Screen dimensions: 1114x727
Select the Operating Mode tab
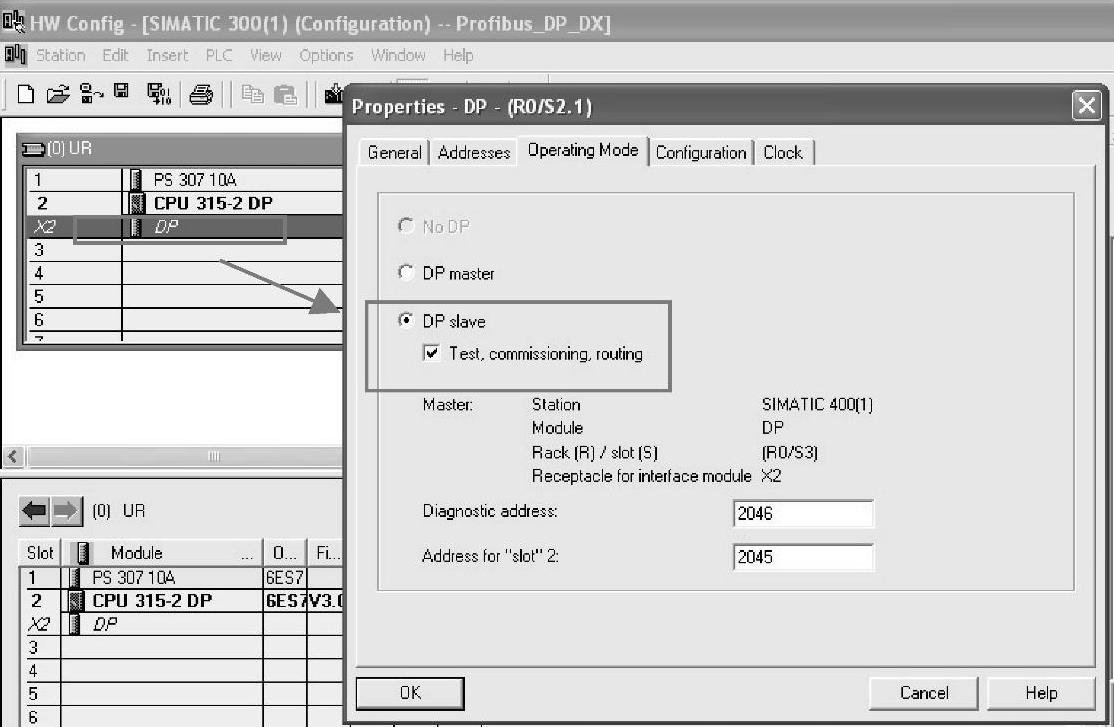tap(583, 150)
